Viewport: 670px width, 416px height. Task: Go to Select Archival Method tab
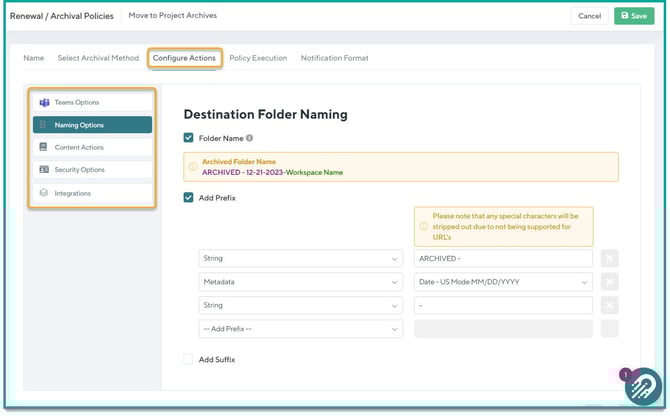[x=98, y=58]
